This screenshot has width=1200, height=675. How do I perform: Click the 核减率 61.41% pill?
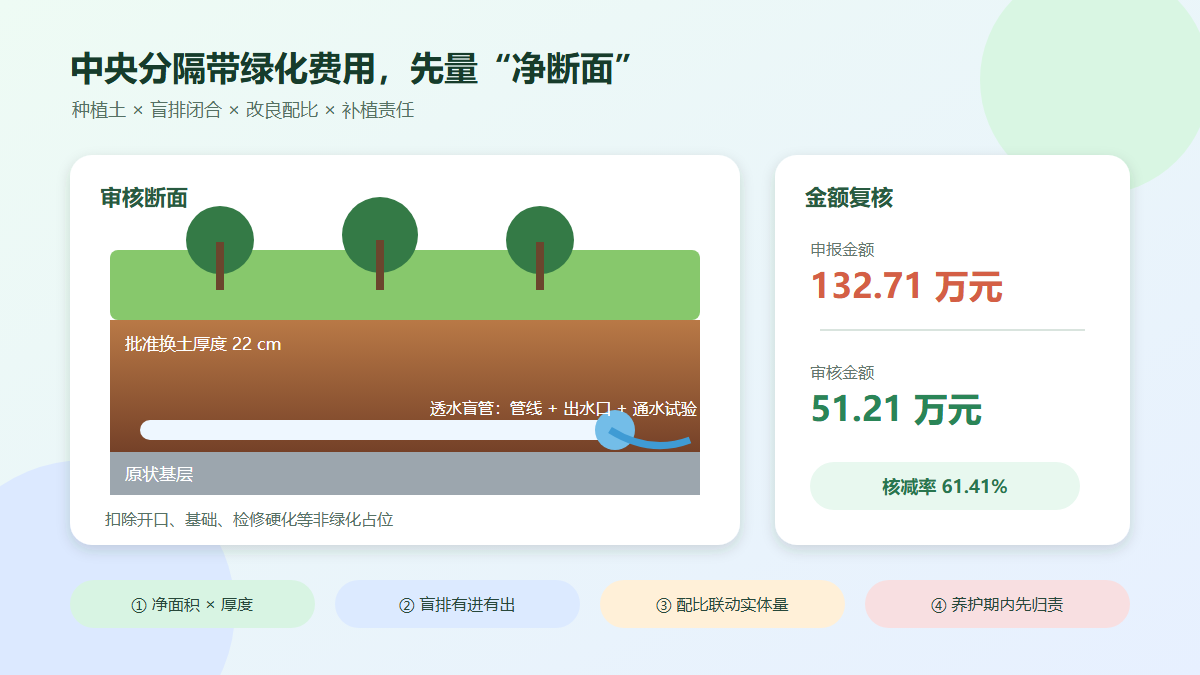click(x=945, y=486)
